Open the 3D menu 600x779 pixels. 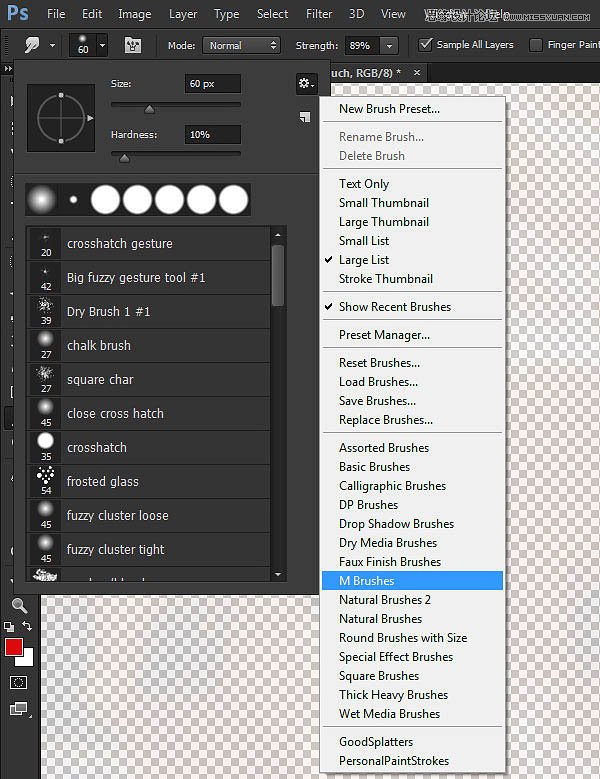(x=356, y=14)
